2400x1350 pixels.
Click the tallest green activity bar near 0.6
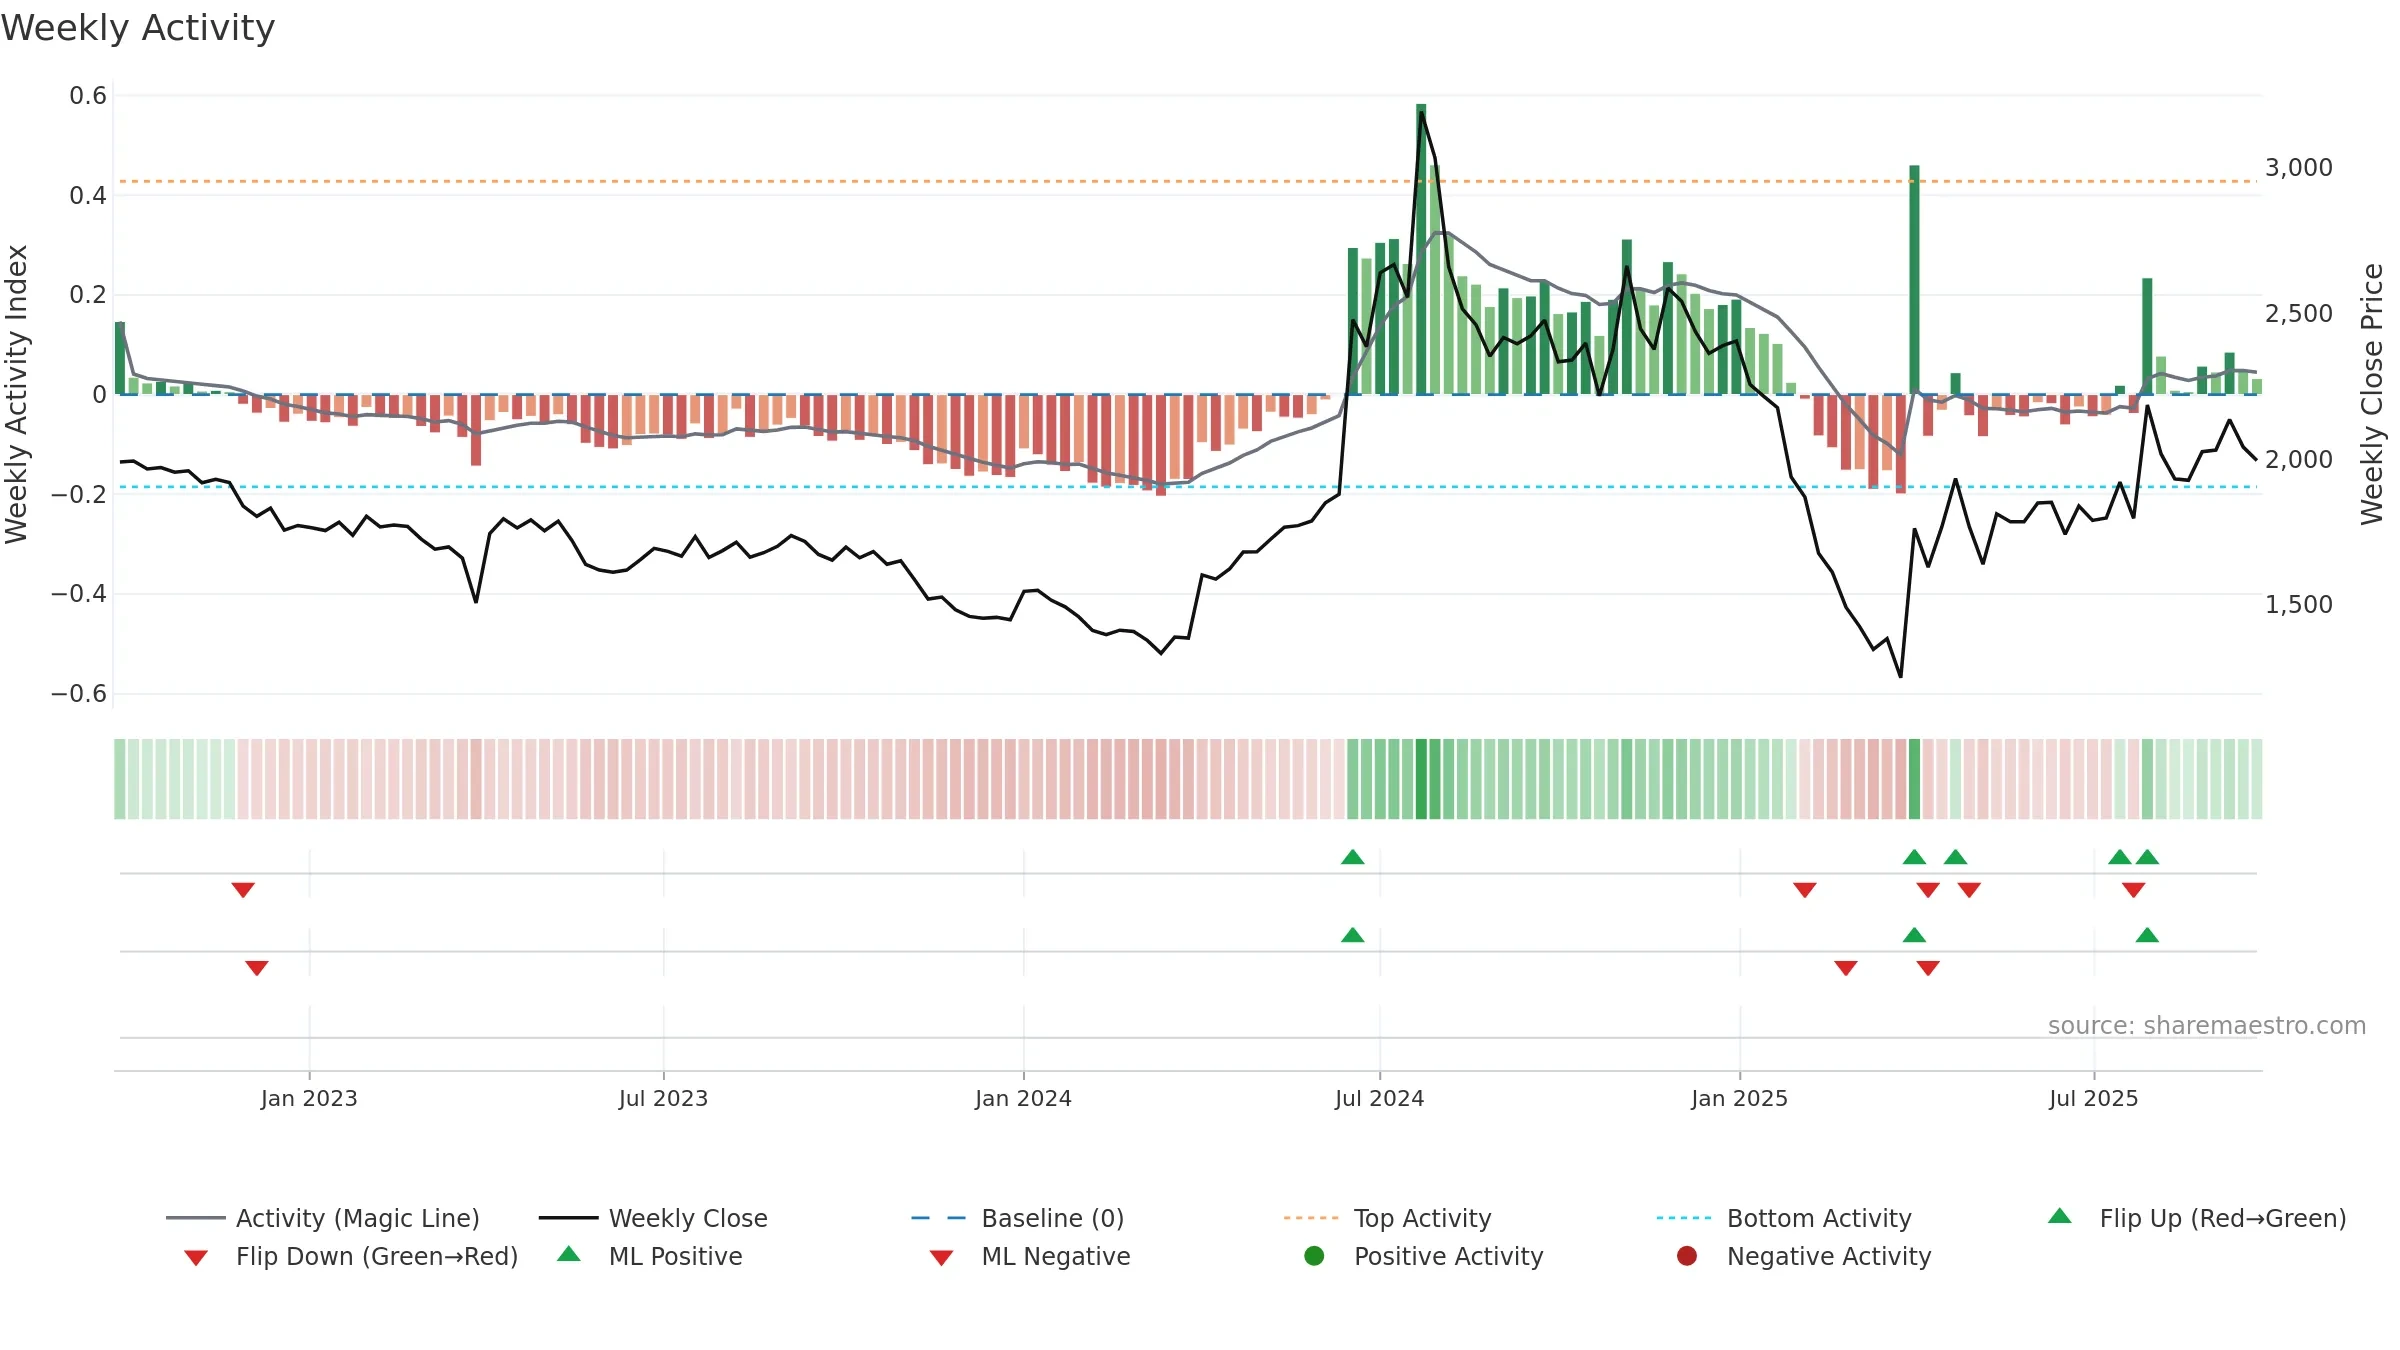point(1421,249)
